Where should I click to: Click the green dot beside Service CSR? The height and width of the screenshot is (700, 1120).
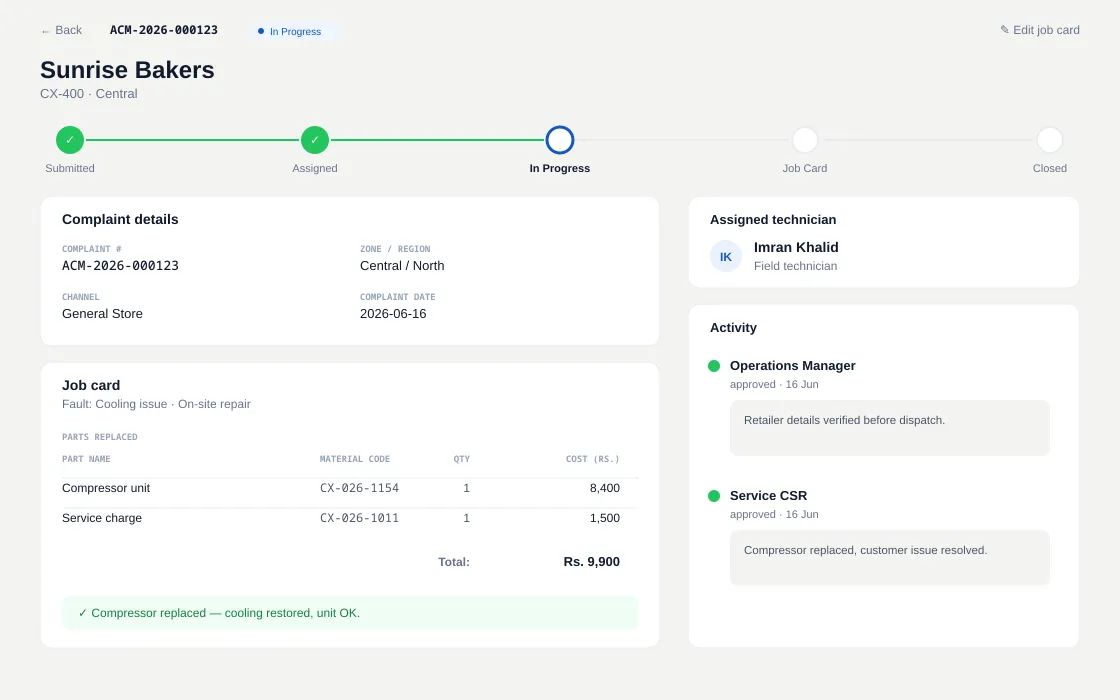point(714,496)
